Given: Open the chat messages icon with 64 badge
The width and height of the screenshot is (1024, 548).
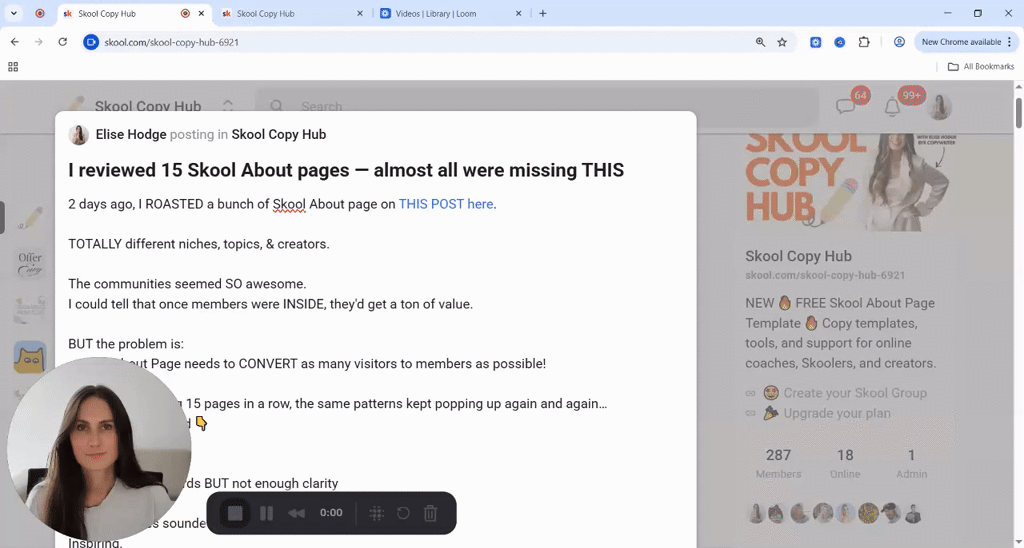Looking at the screenshot, I should [x=846, y=106].
